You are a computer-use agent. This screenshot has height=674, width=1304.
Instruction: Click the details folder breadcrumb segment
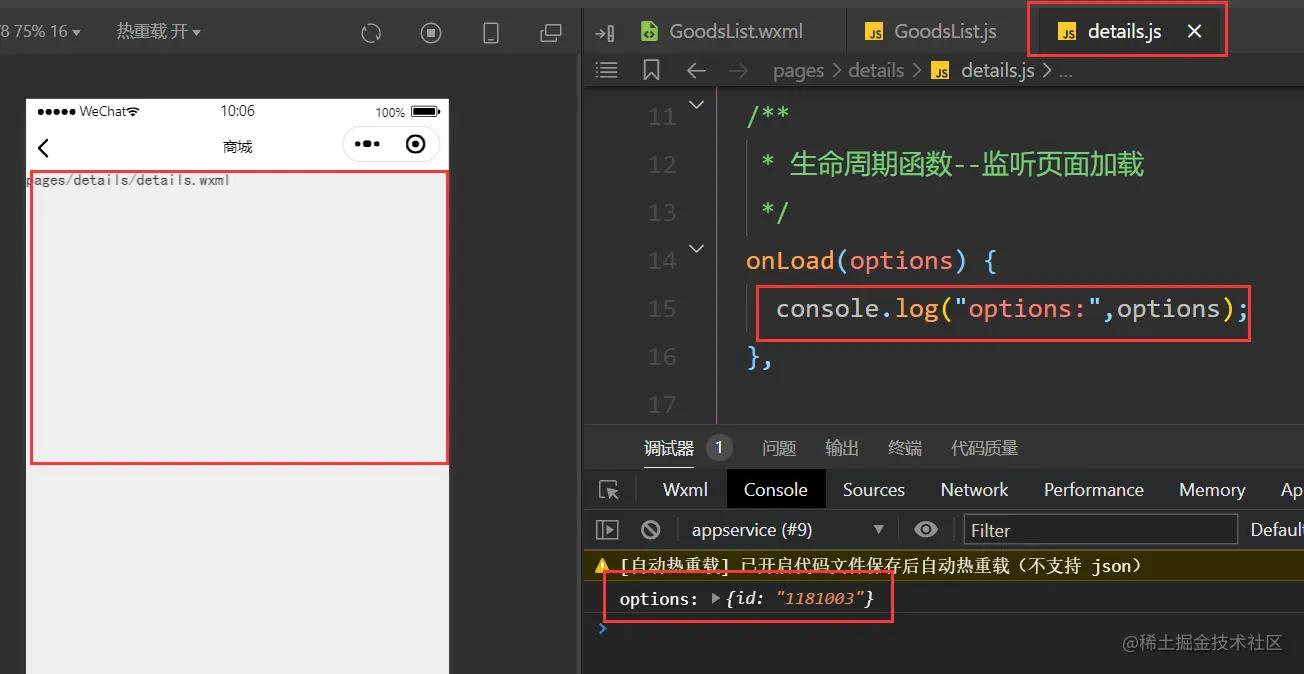pos(875,70)
